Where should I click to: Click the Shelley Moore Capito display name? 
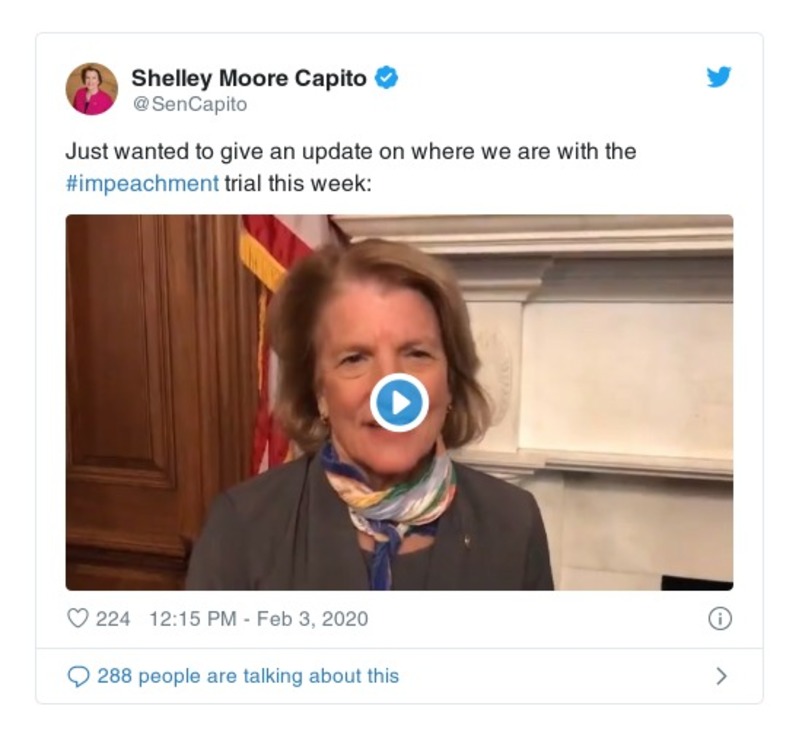pyautogui.click(x=249, y=78)
